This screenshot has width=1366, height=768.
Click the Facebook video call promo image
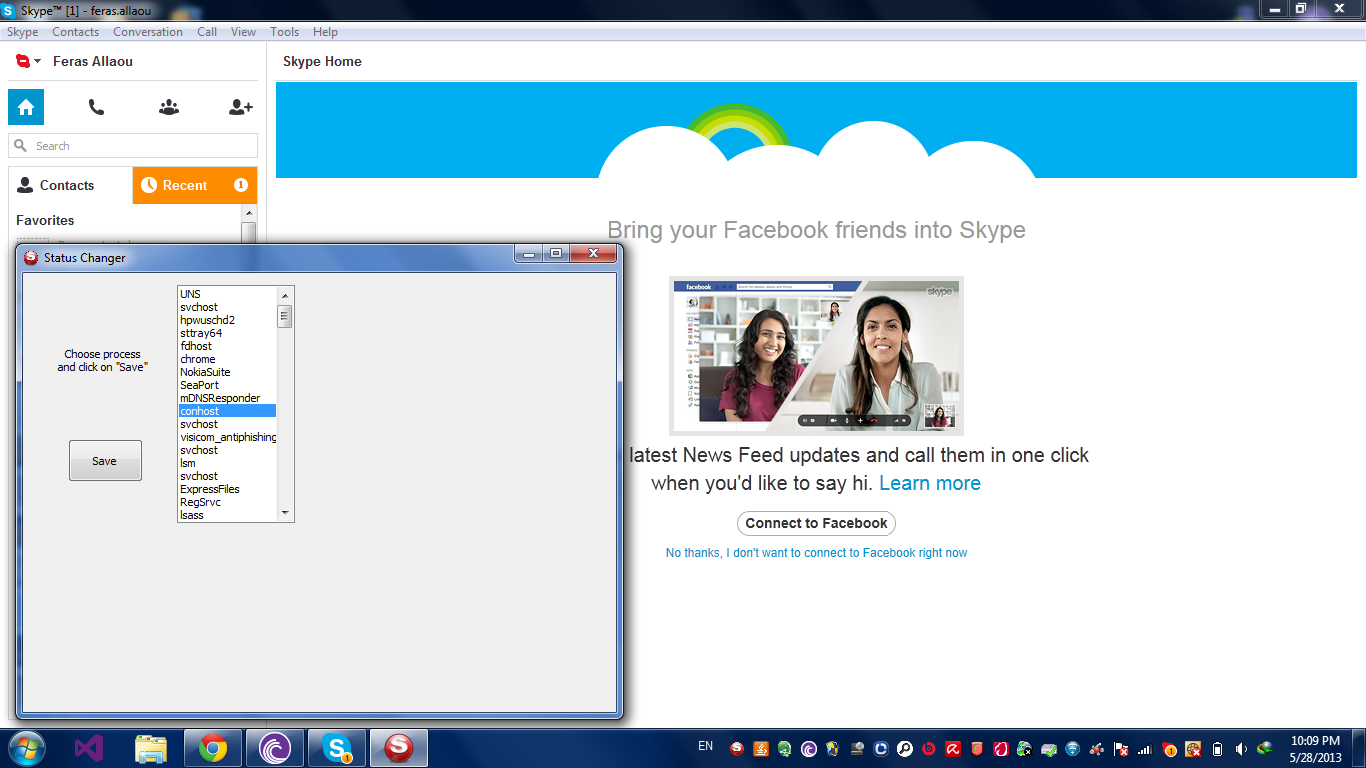coord(816,355)
